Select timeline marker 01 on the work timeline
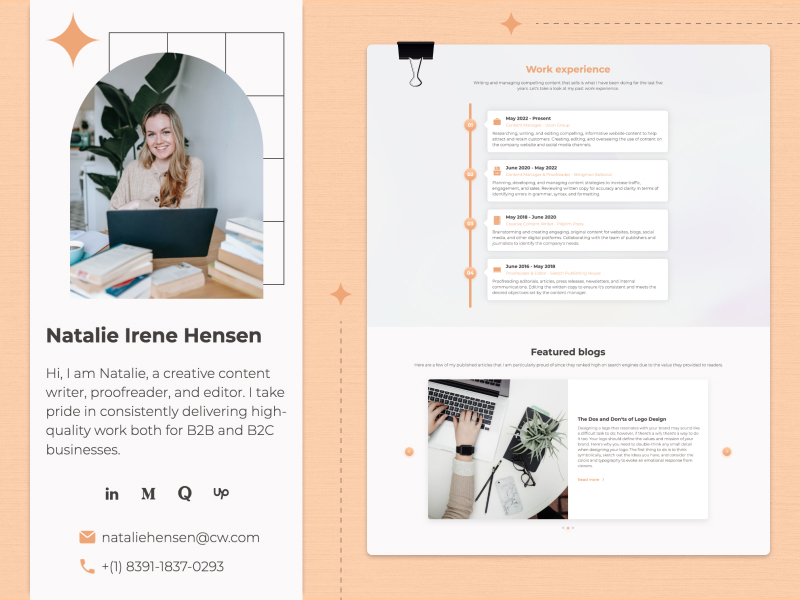Viewport: 800px width, 600px height. (469, 124)
